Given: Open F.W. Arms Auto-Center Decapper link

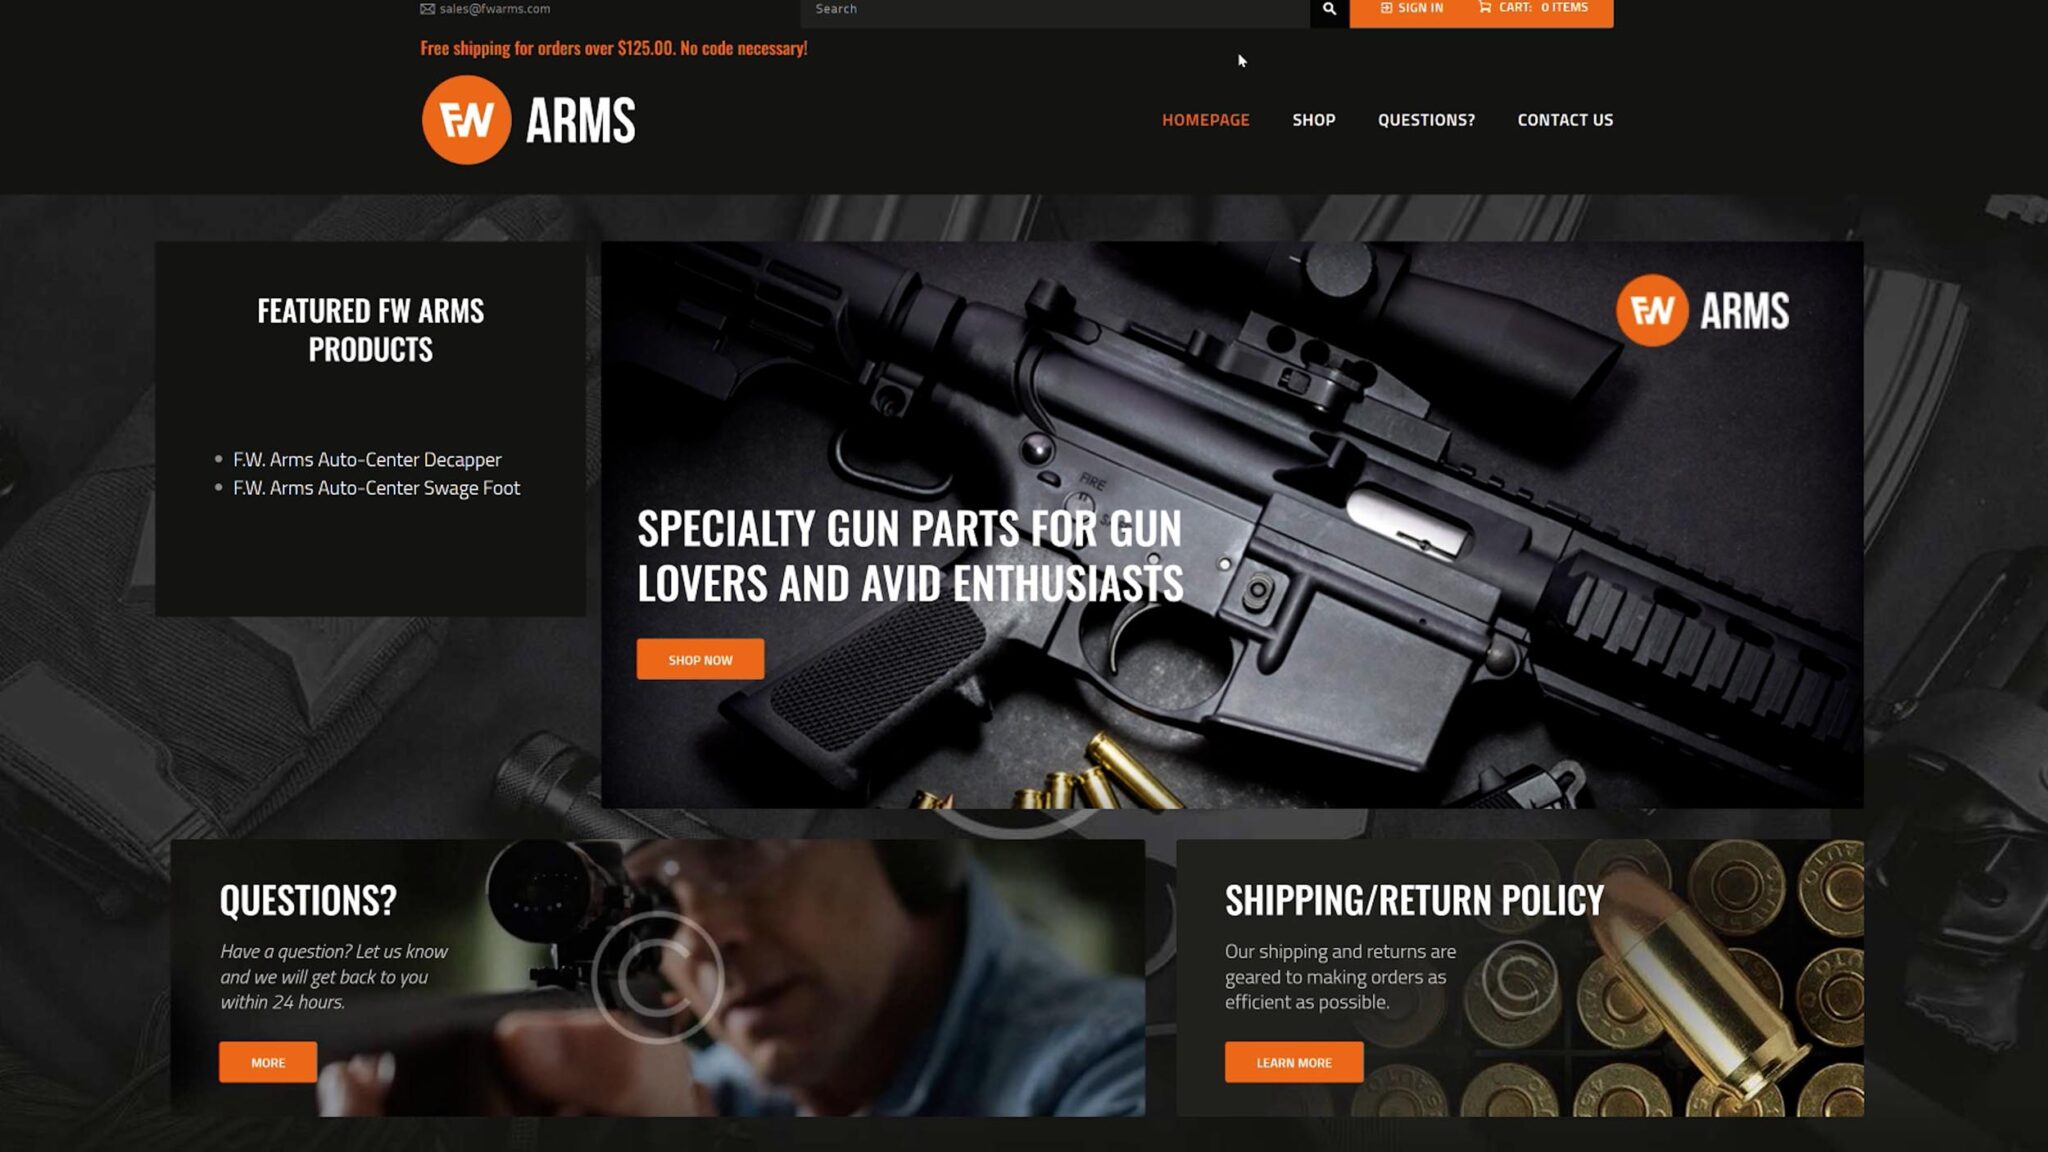Looking at the screenshot, I should [x=367, y=460].
